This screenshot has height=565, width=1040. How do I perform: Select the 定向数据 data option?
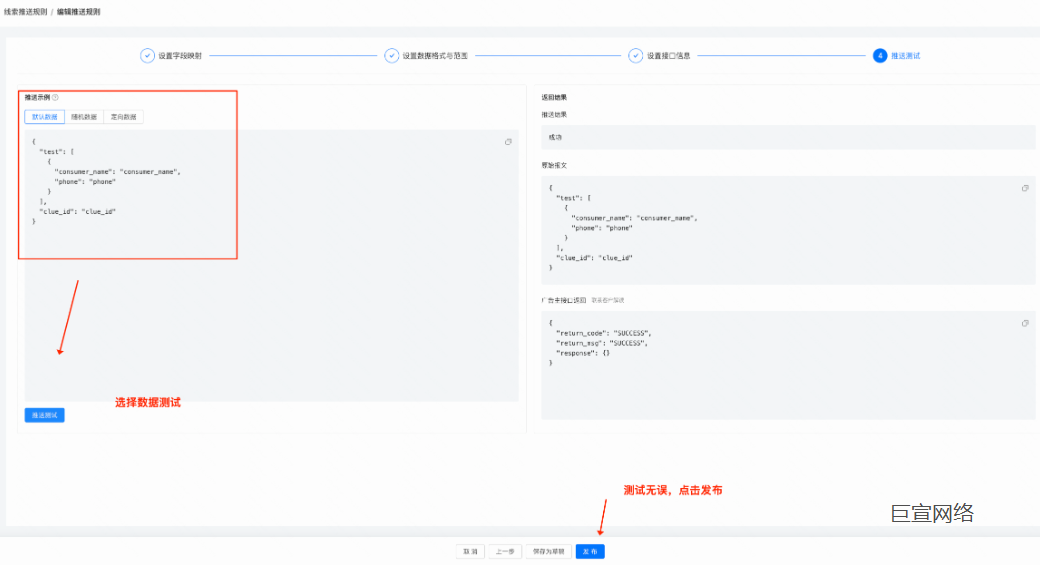tap(123, 117)
